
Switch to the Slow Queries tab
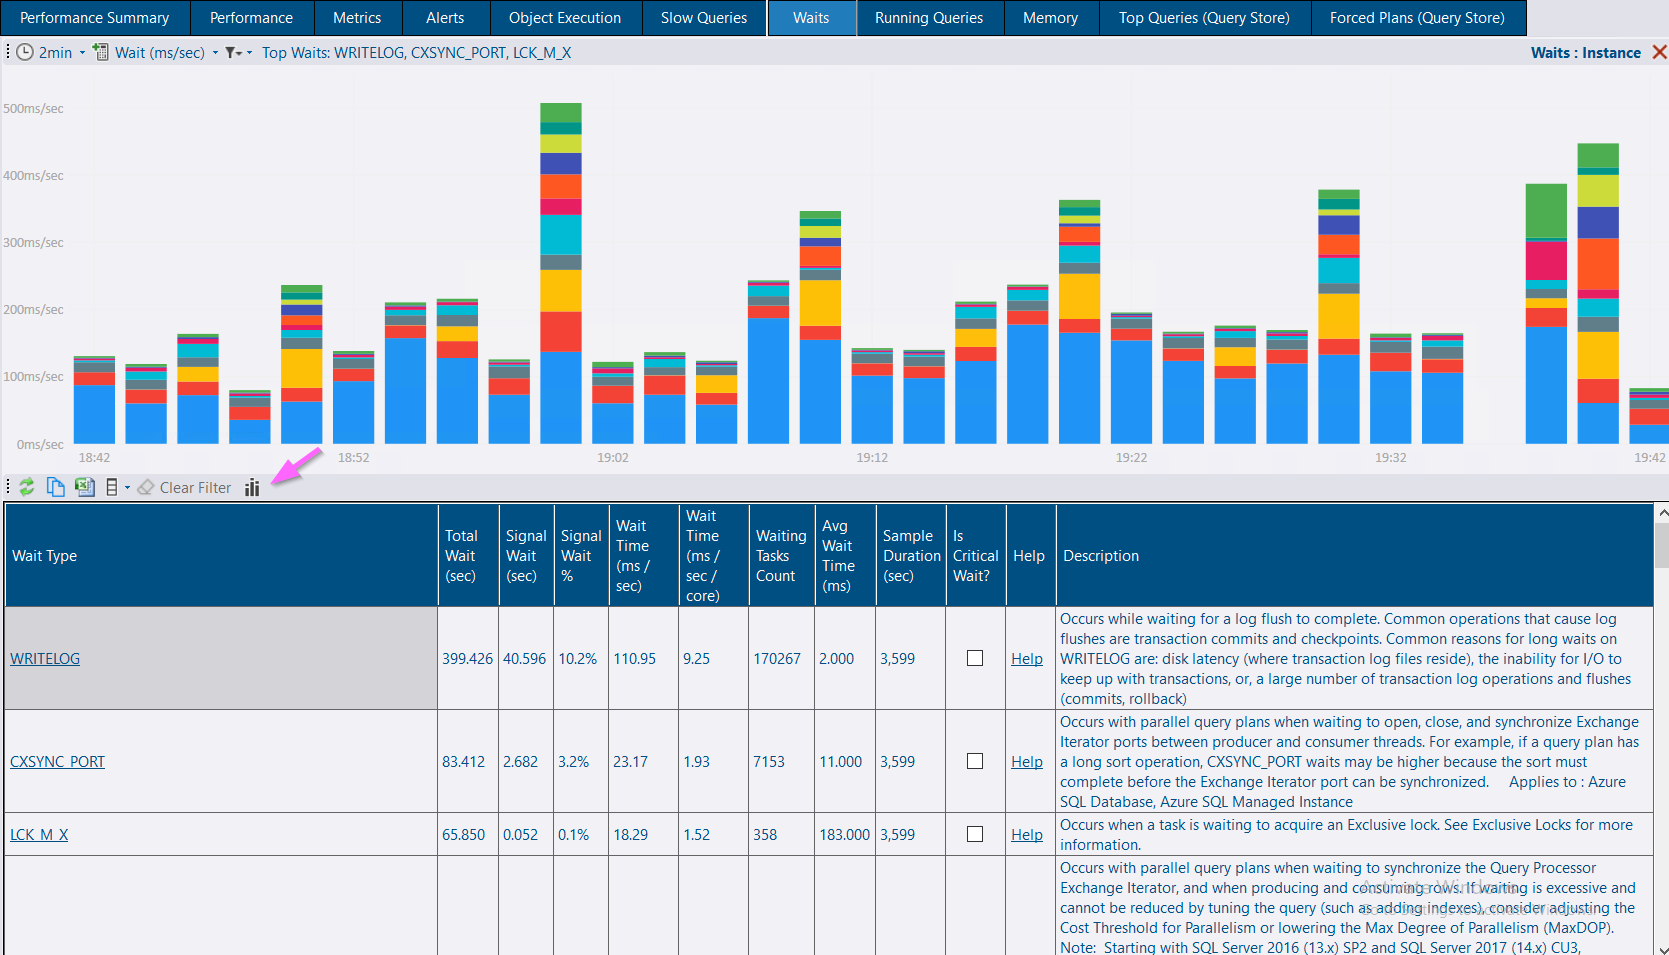click(703, 18)
